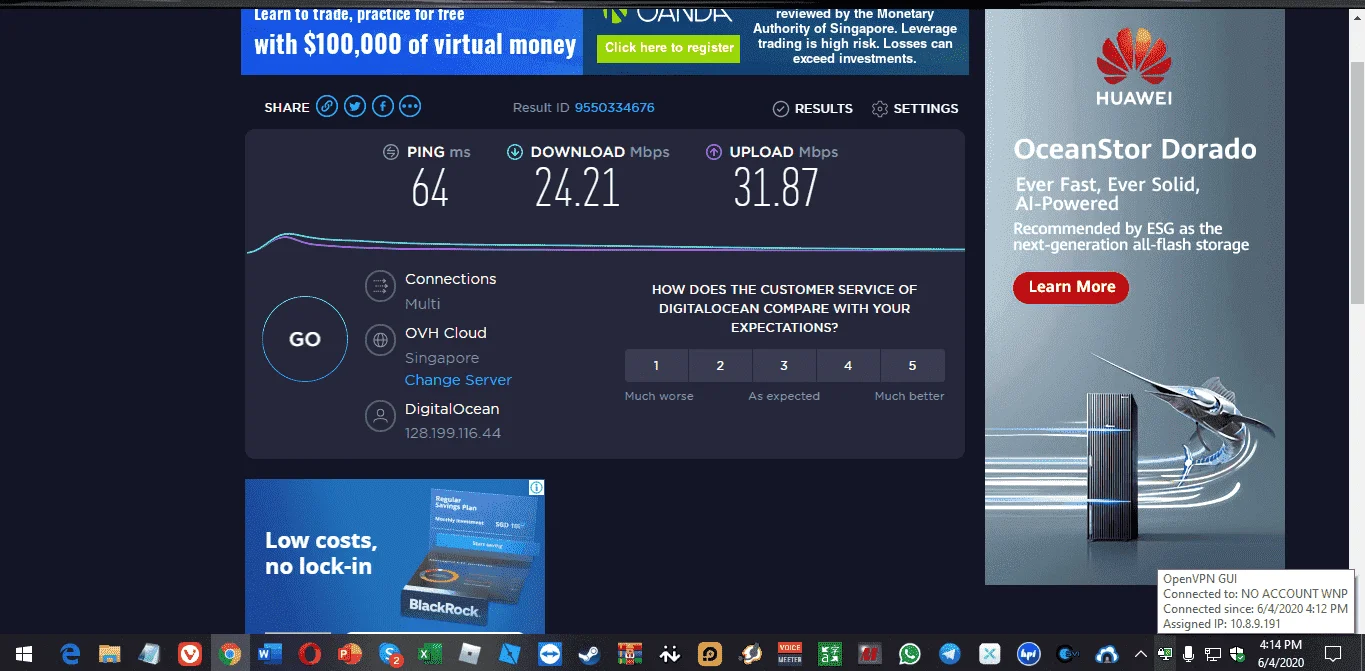Image resolution: width=1365 pixels, height=671 pixels.
Task: Rate customer service 5 Much better
Action: [912, 366]
